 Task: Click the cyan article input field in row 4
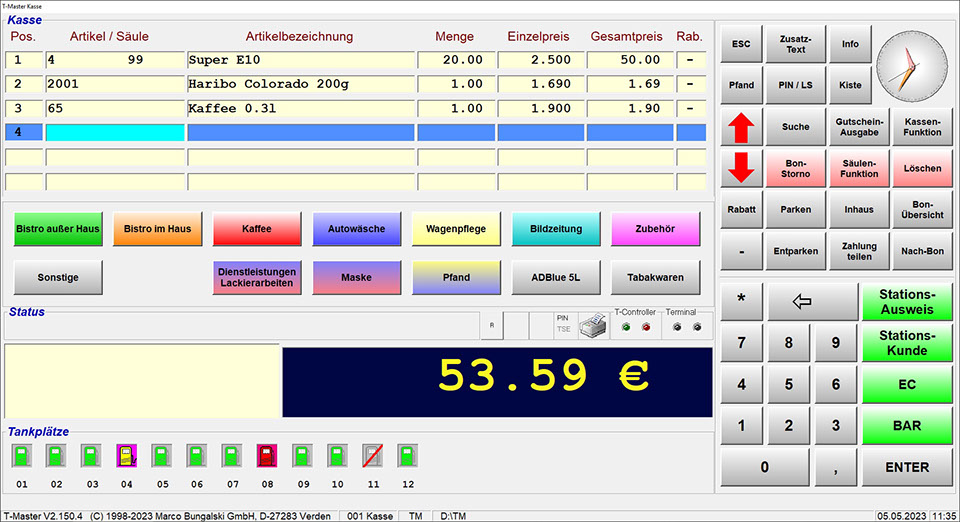[x=115, y=132]
